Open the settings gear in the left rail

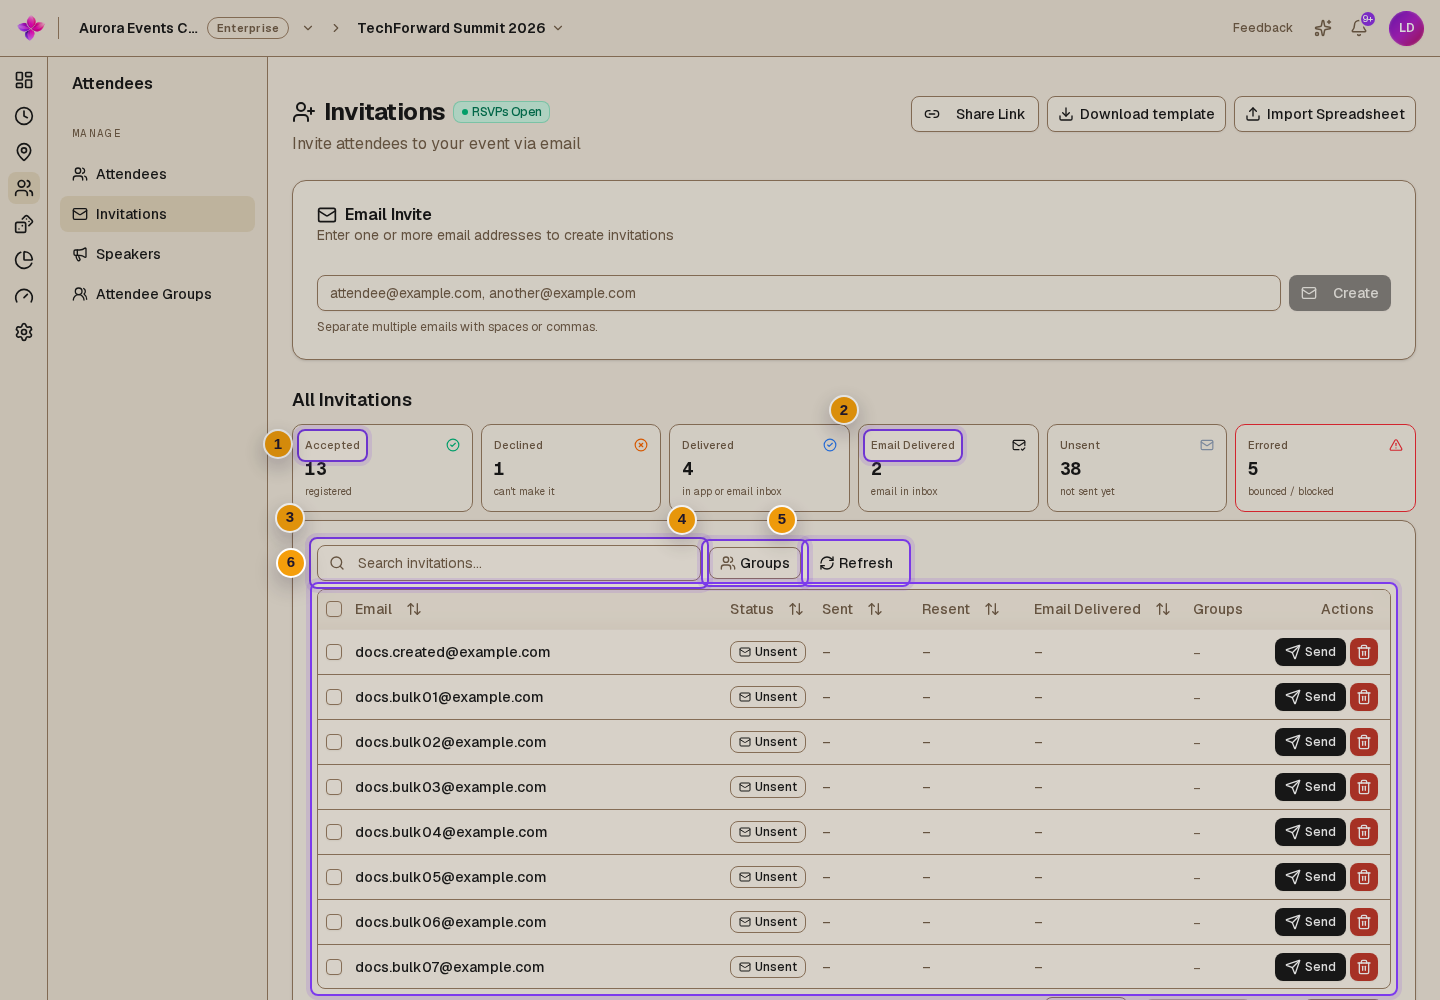pos(24,332)
